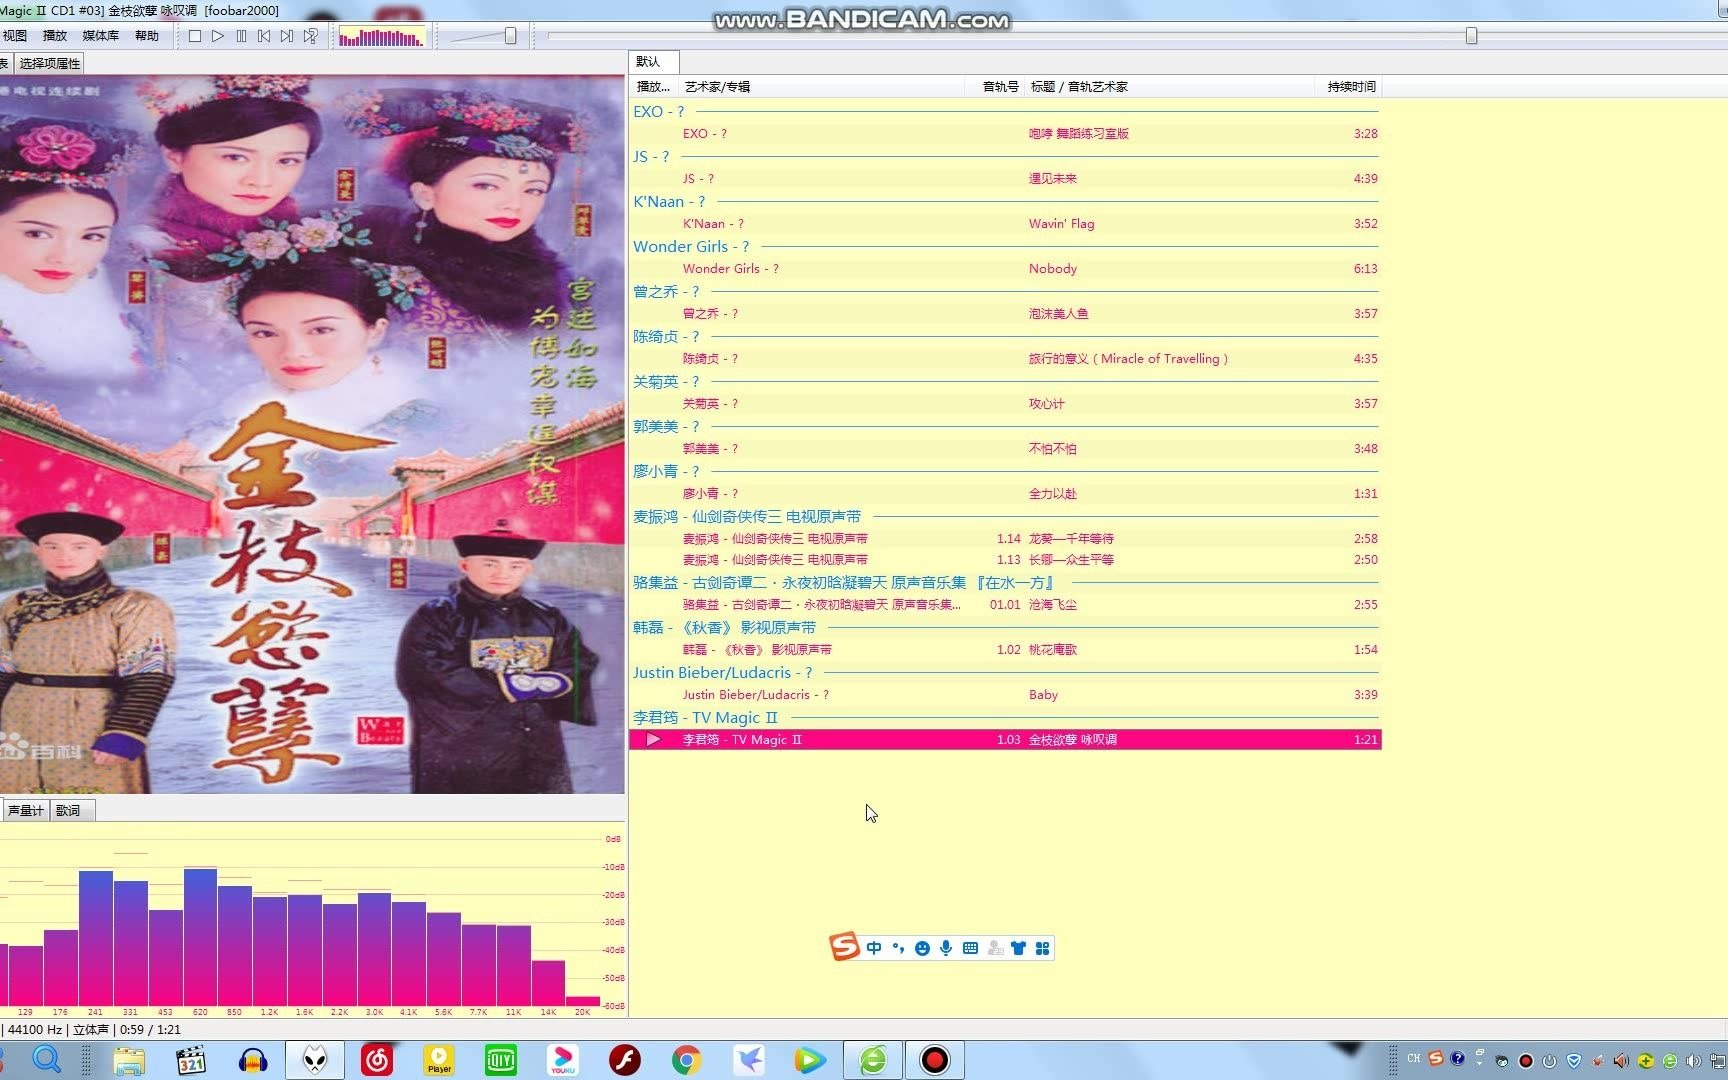1728x1080 pixels.
Task: Click the Play triangle in the toolbar
Action: [218, 36]
